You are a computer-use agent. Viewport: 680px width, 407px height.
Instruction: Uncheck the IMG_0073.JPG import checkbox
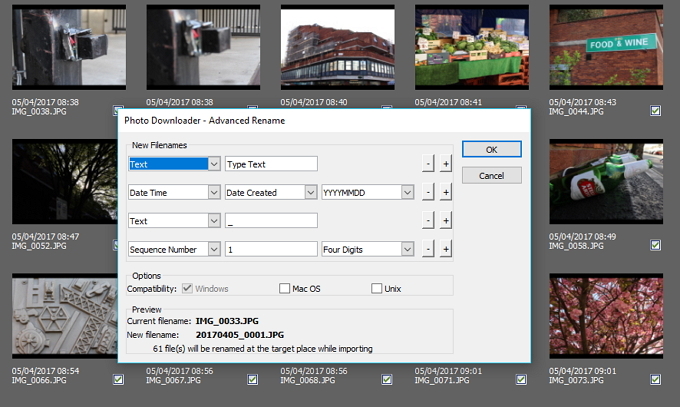click(655, 380)
